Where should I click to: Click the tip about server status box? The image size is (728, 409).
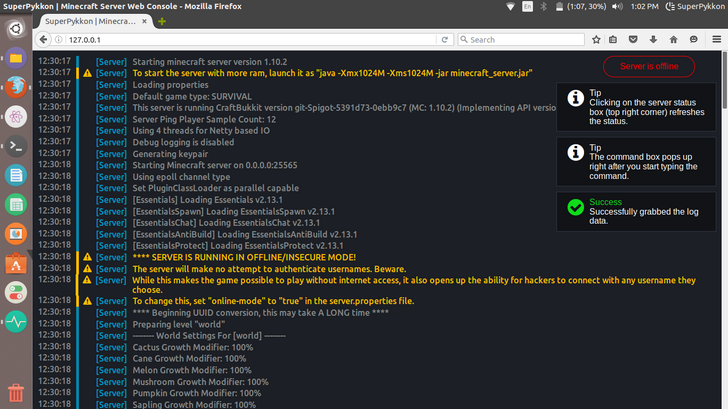(634, 107)
